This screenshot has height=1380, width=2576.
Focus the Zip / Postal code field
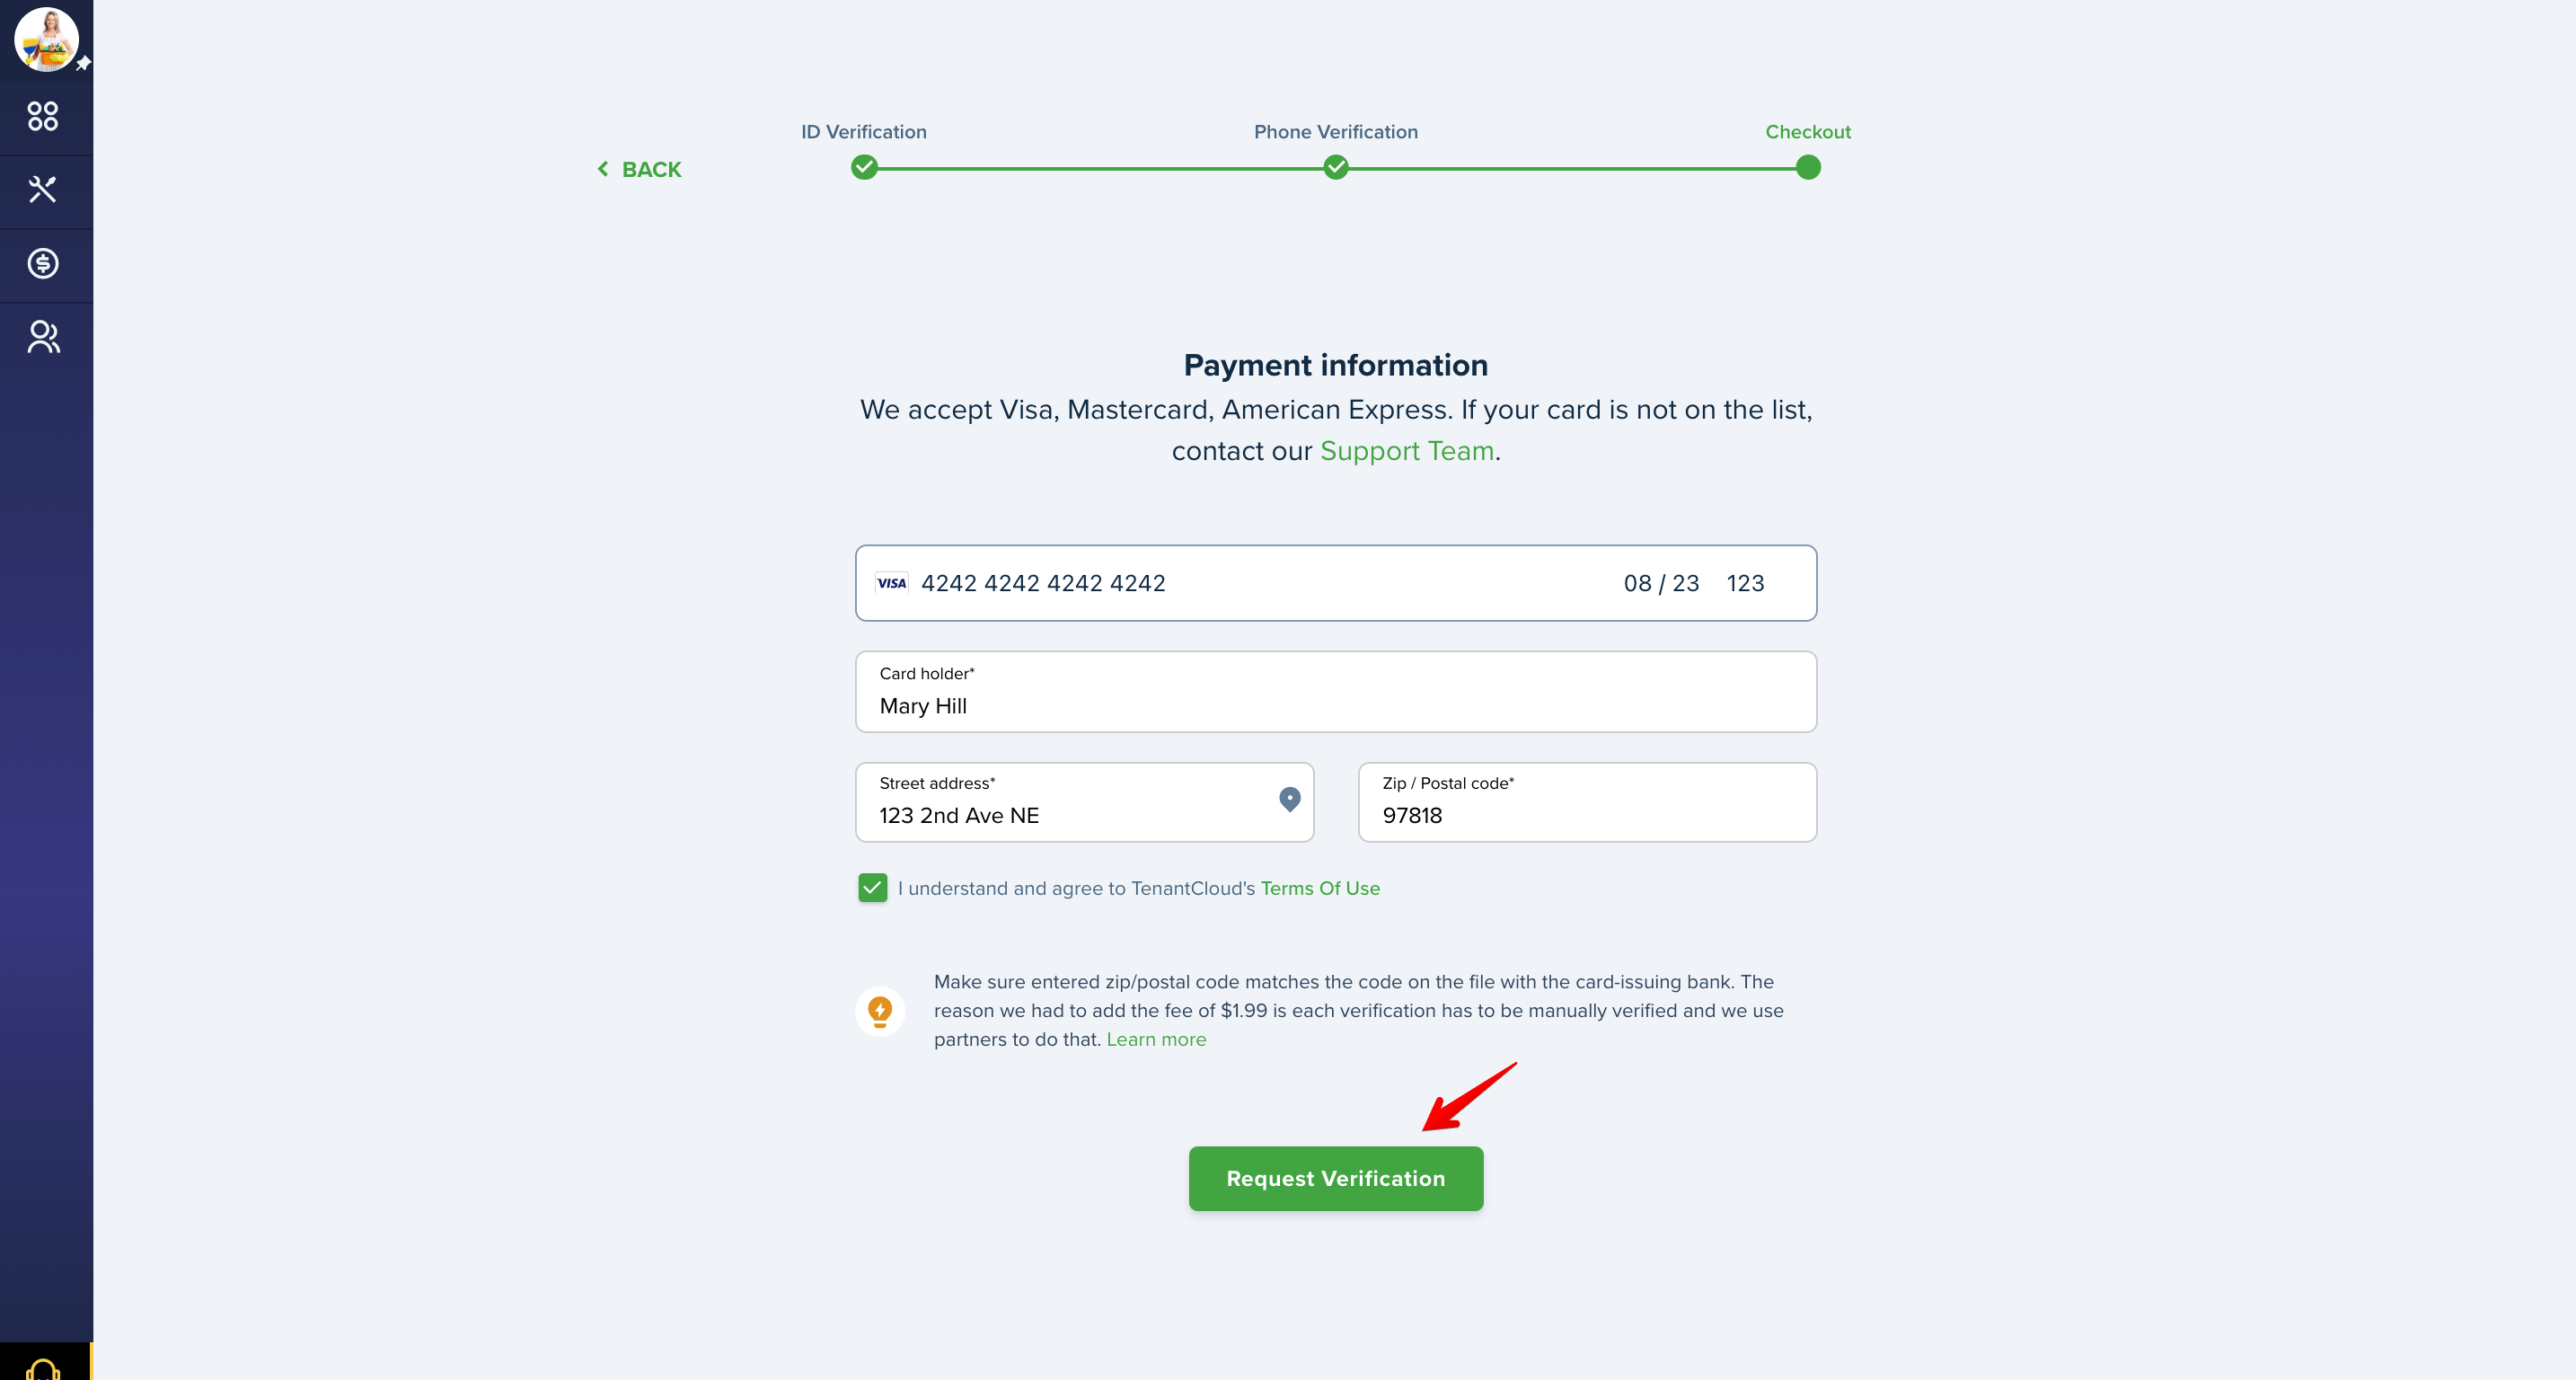tap(1587, 802)
